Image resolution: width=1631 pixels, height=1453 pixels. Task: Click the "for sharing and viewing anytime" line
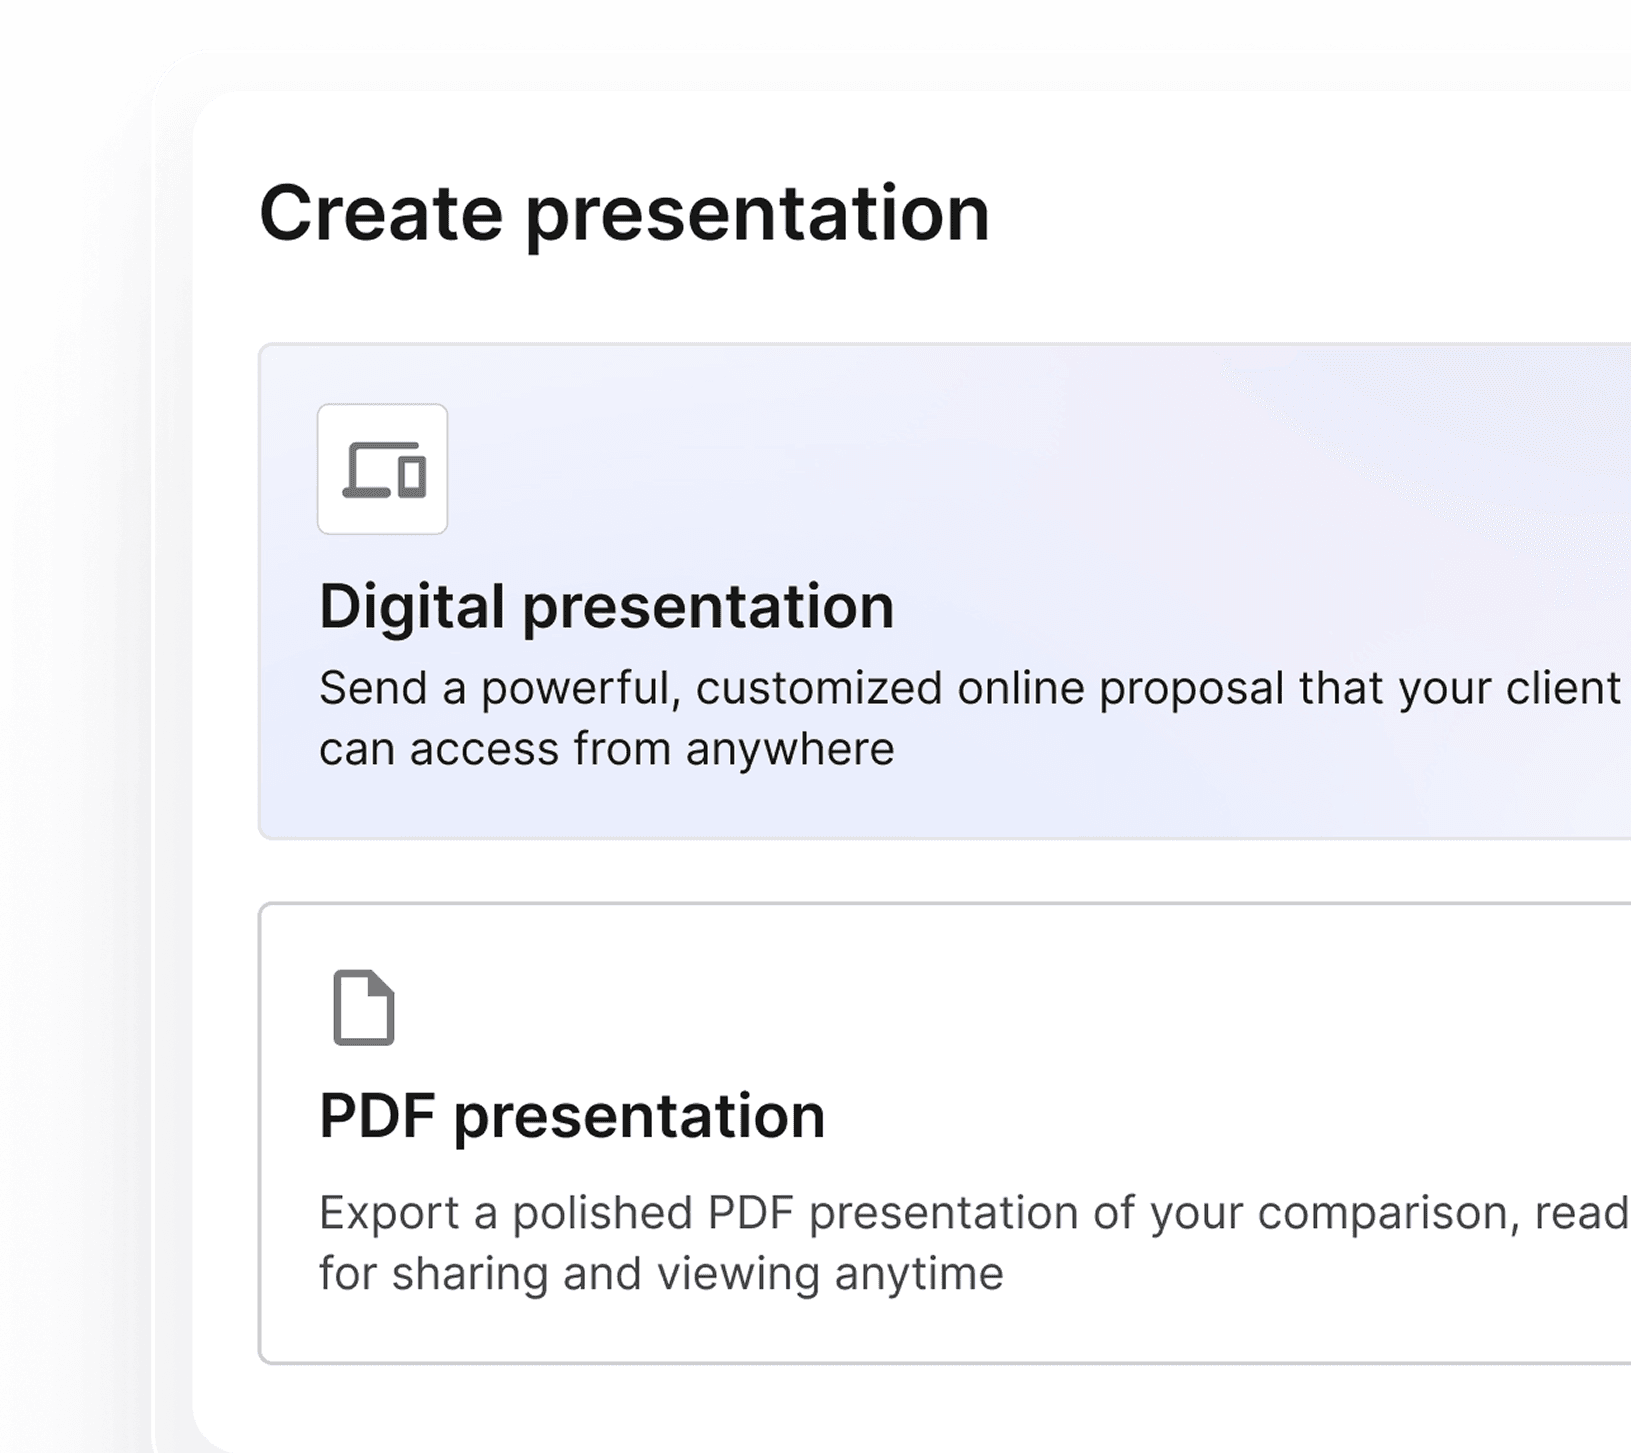click(x=660, y=1274)
